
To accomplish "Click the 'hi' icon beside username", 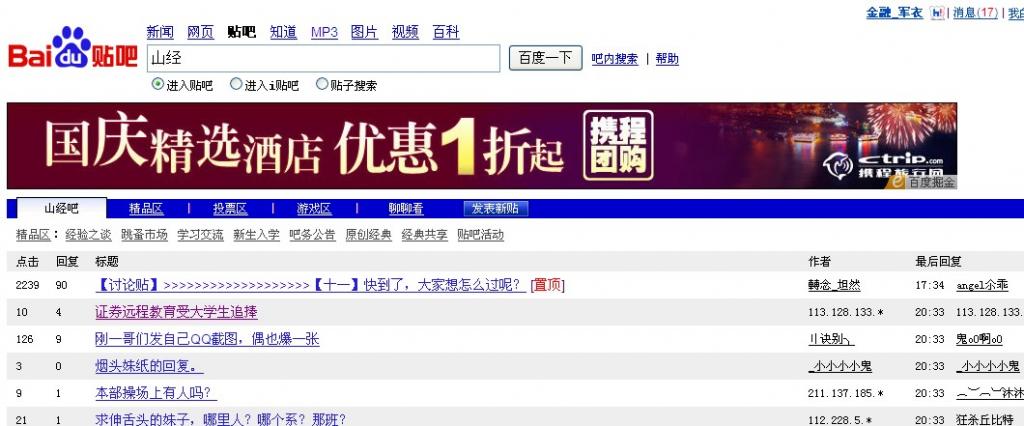I will tap(936, 13).
